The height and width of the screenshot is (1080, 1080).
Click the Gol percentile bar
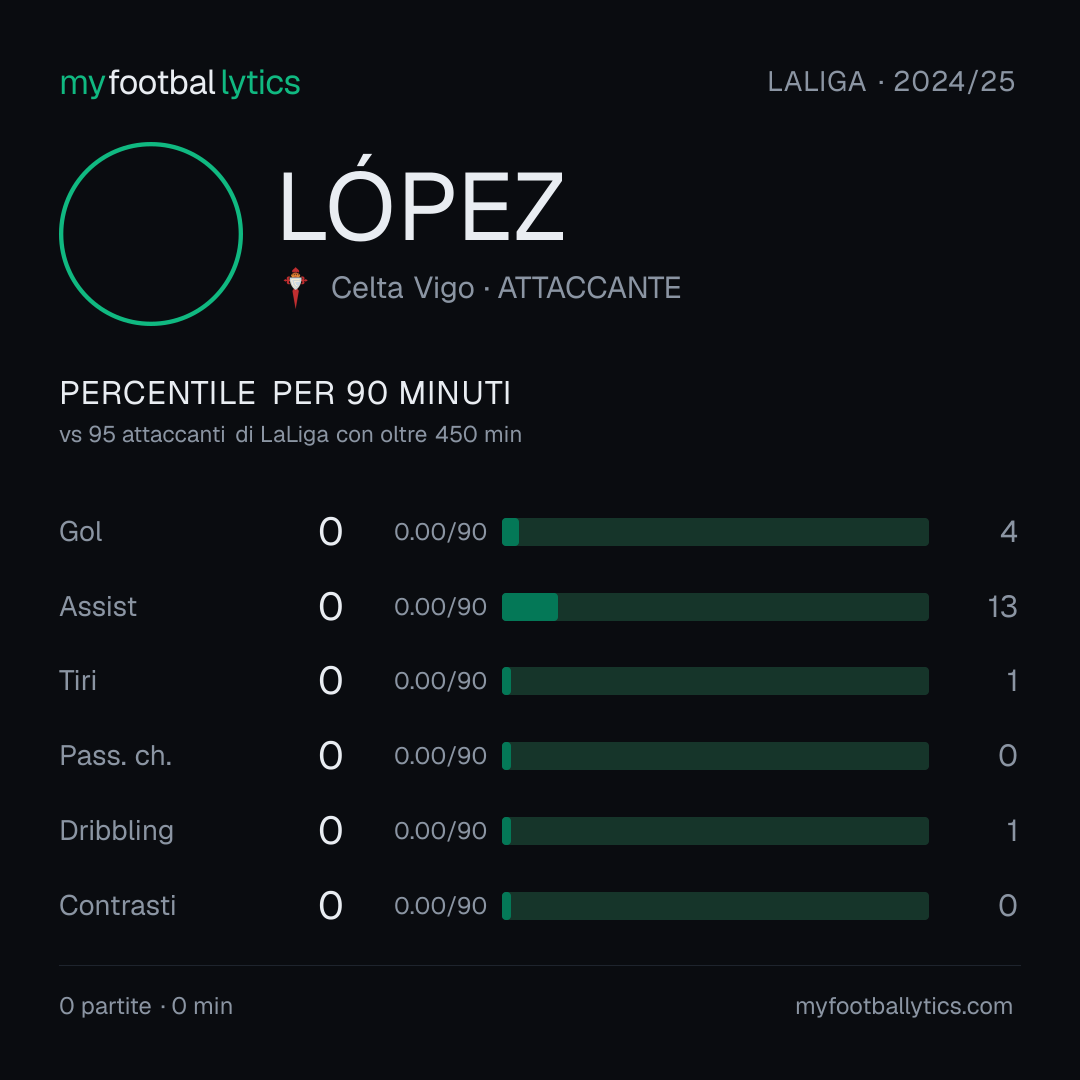pos(715,532)
